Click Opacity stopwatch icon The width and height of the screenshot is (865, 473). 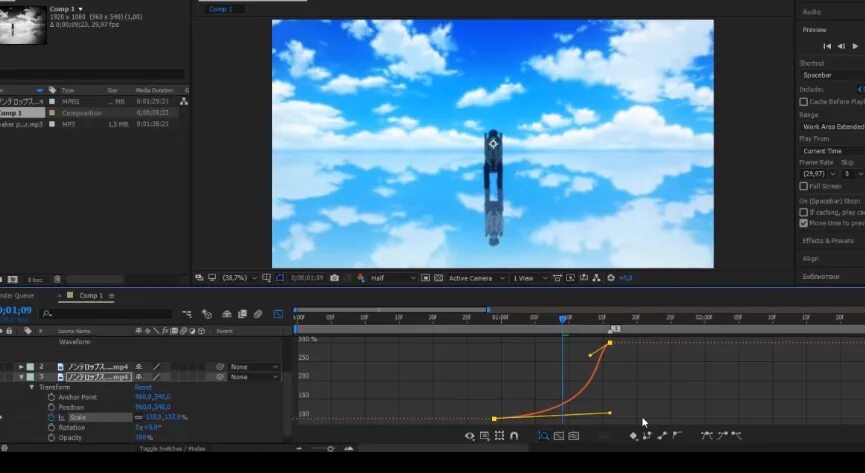(x=51, y=438)
